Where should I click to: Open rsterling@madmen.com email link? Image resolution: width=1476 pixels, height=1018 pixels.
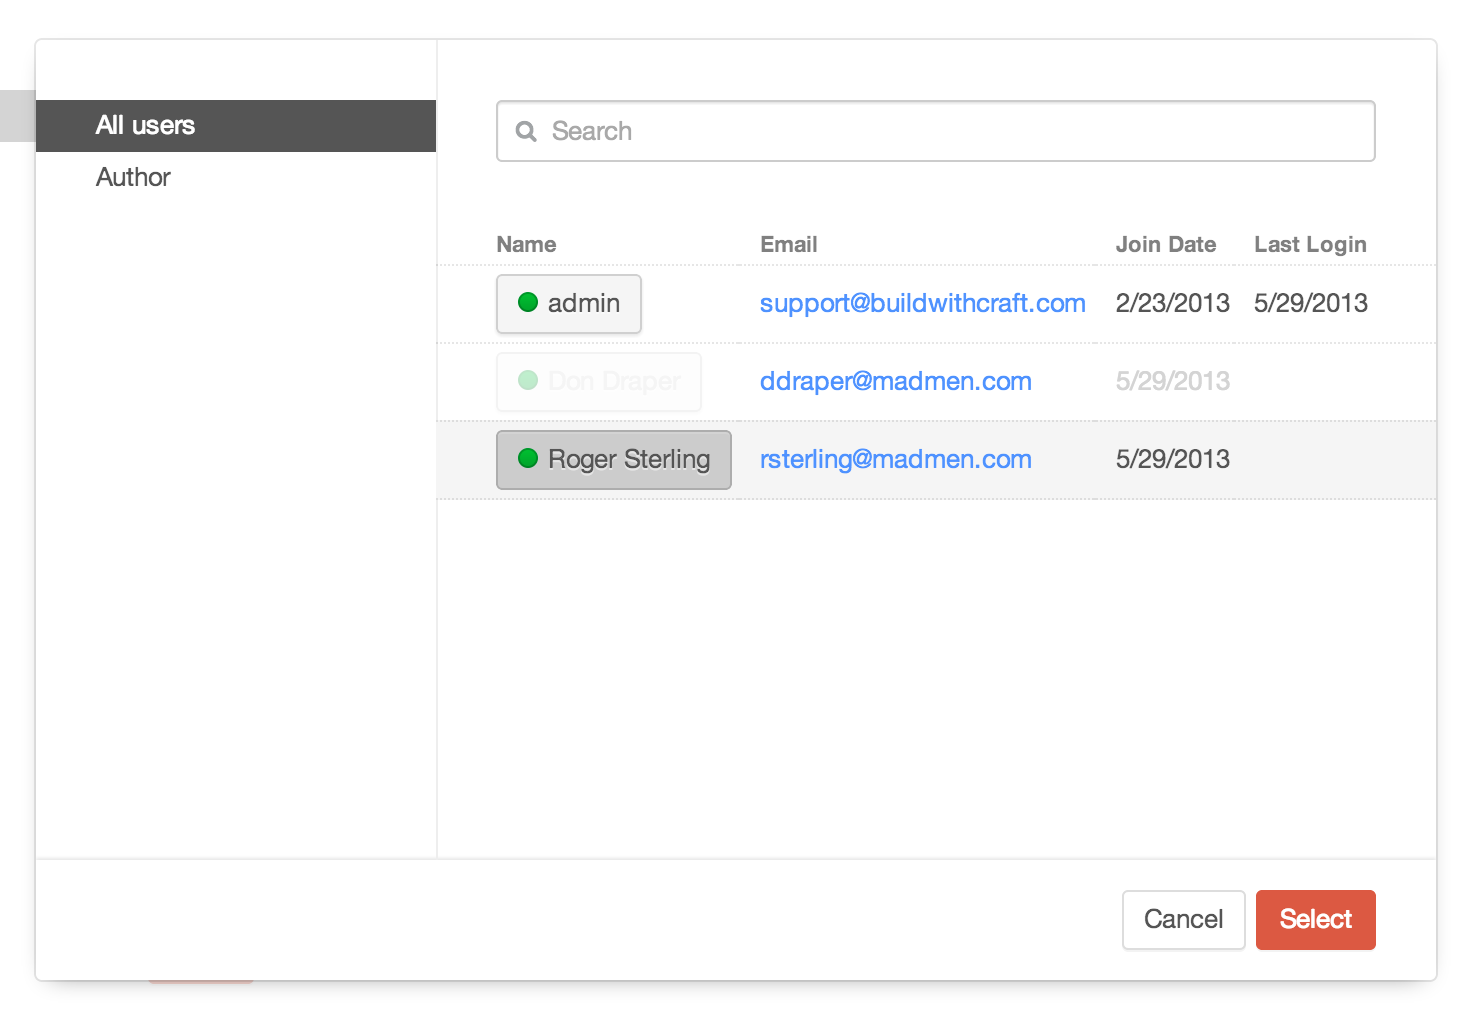[895, 459]
